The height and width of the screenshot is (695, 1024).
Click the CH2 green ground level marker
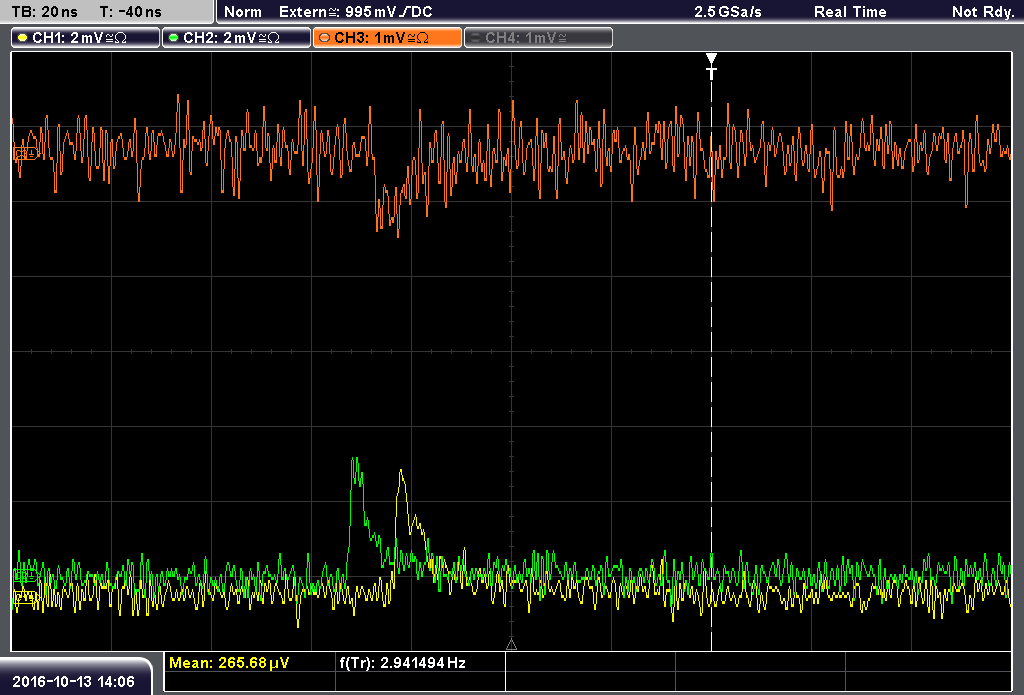pyautogui.click(x=25, y=575)
